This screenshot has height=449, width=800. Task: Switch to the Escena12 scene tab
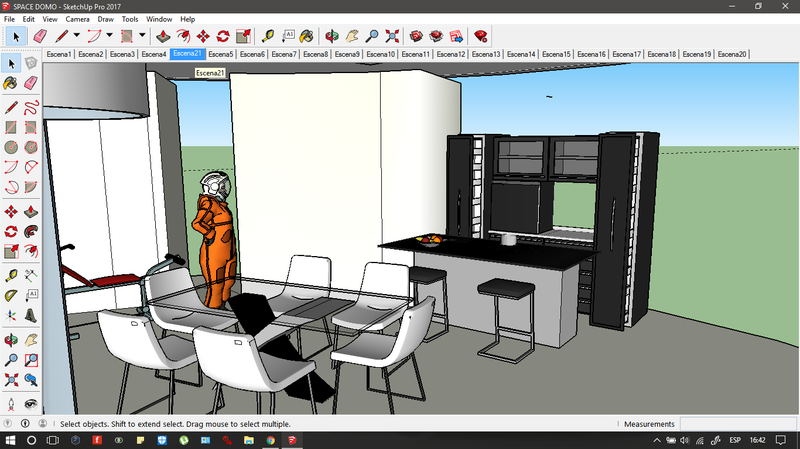pyautogui.click(x=451, y=54)
